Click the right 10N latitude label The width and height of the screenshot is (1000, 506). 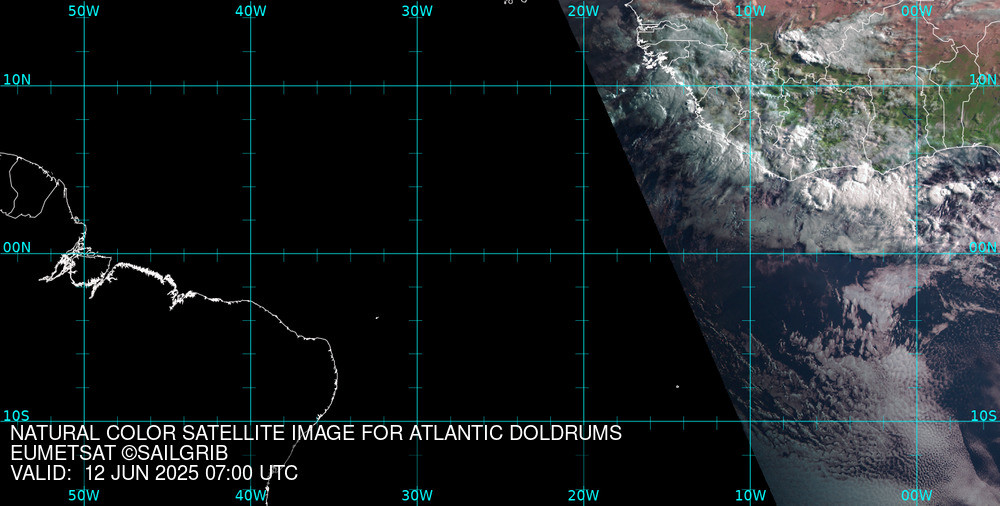pos(983,80)
